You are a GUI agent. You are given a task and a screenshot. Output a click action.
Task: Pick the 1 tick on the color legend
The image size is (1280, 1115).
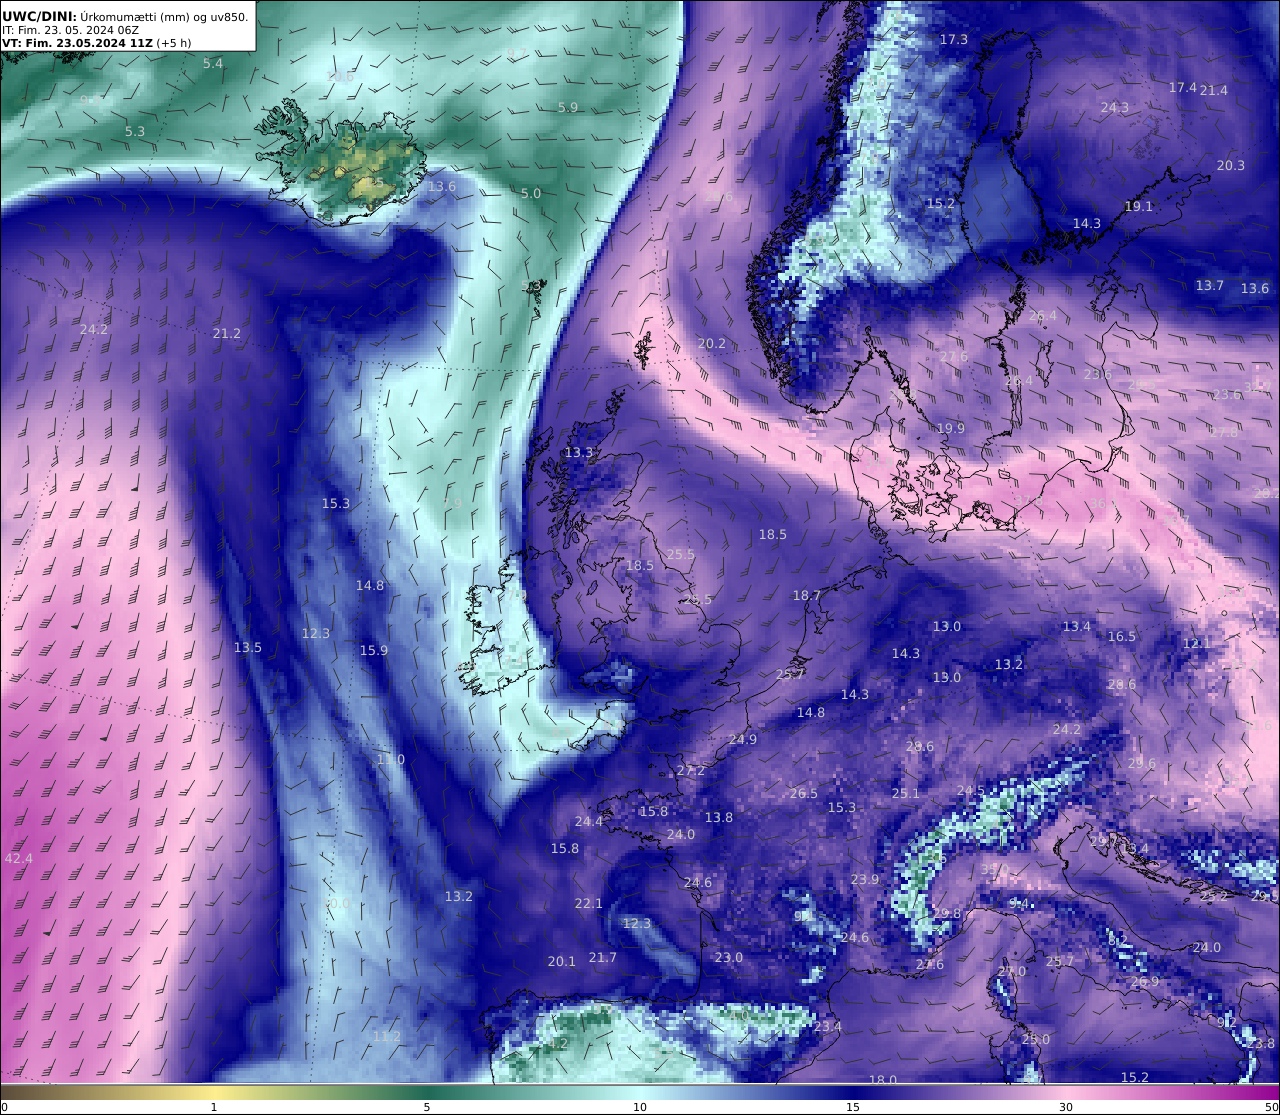[x=214, y=1107]
